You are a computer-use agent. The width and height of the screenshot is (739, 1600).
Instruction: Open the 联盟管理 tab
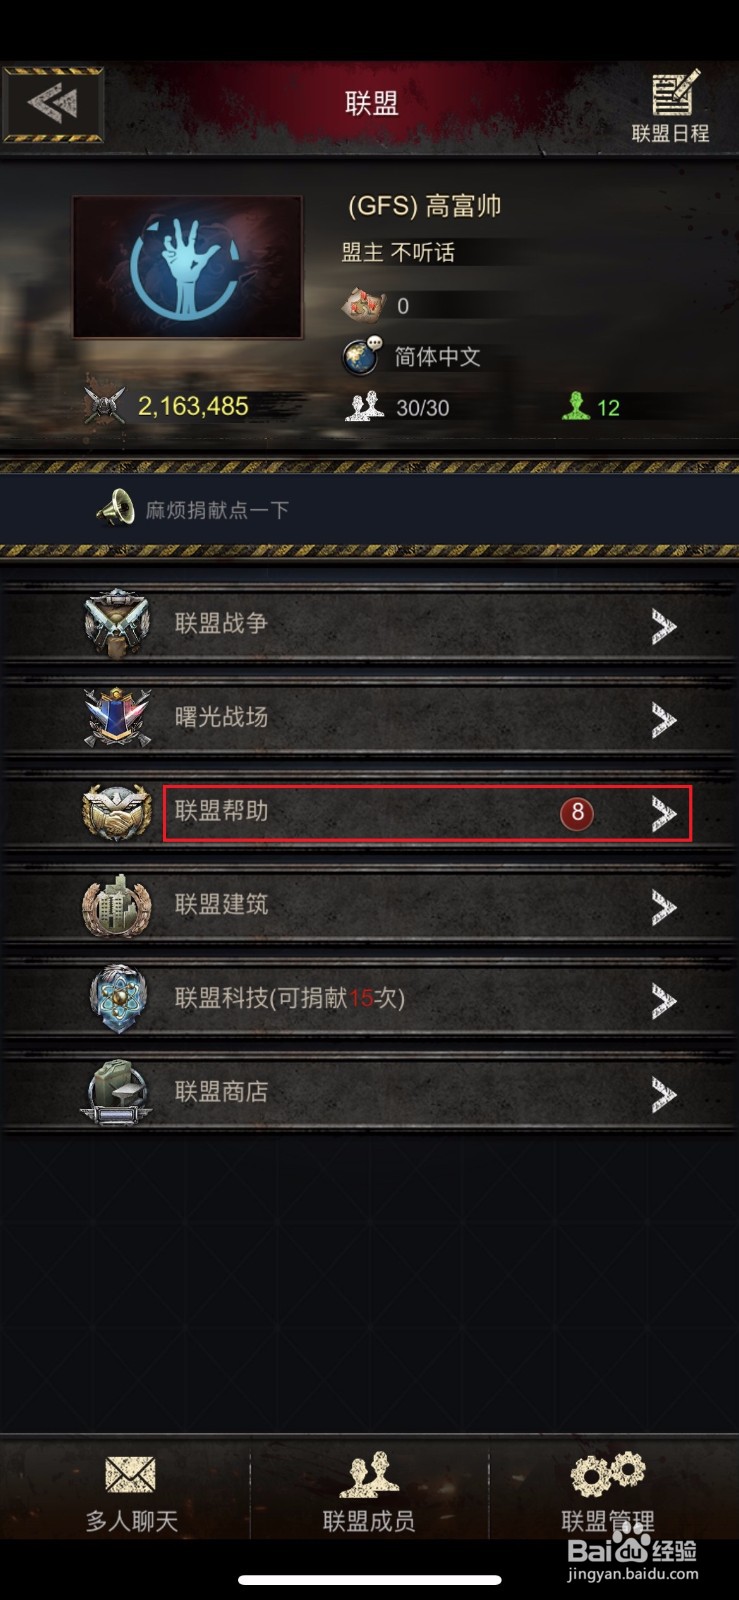(x=608, y=1493)
